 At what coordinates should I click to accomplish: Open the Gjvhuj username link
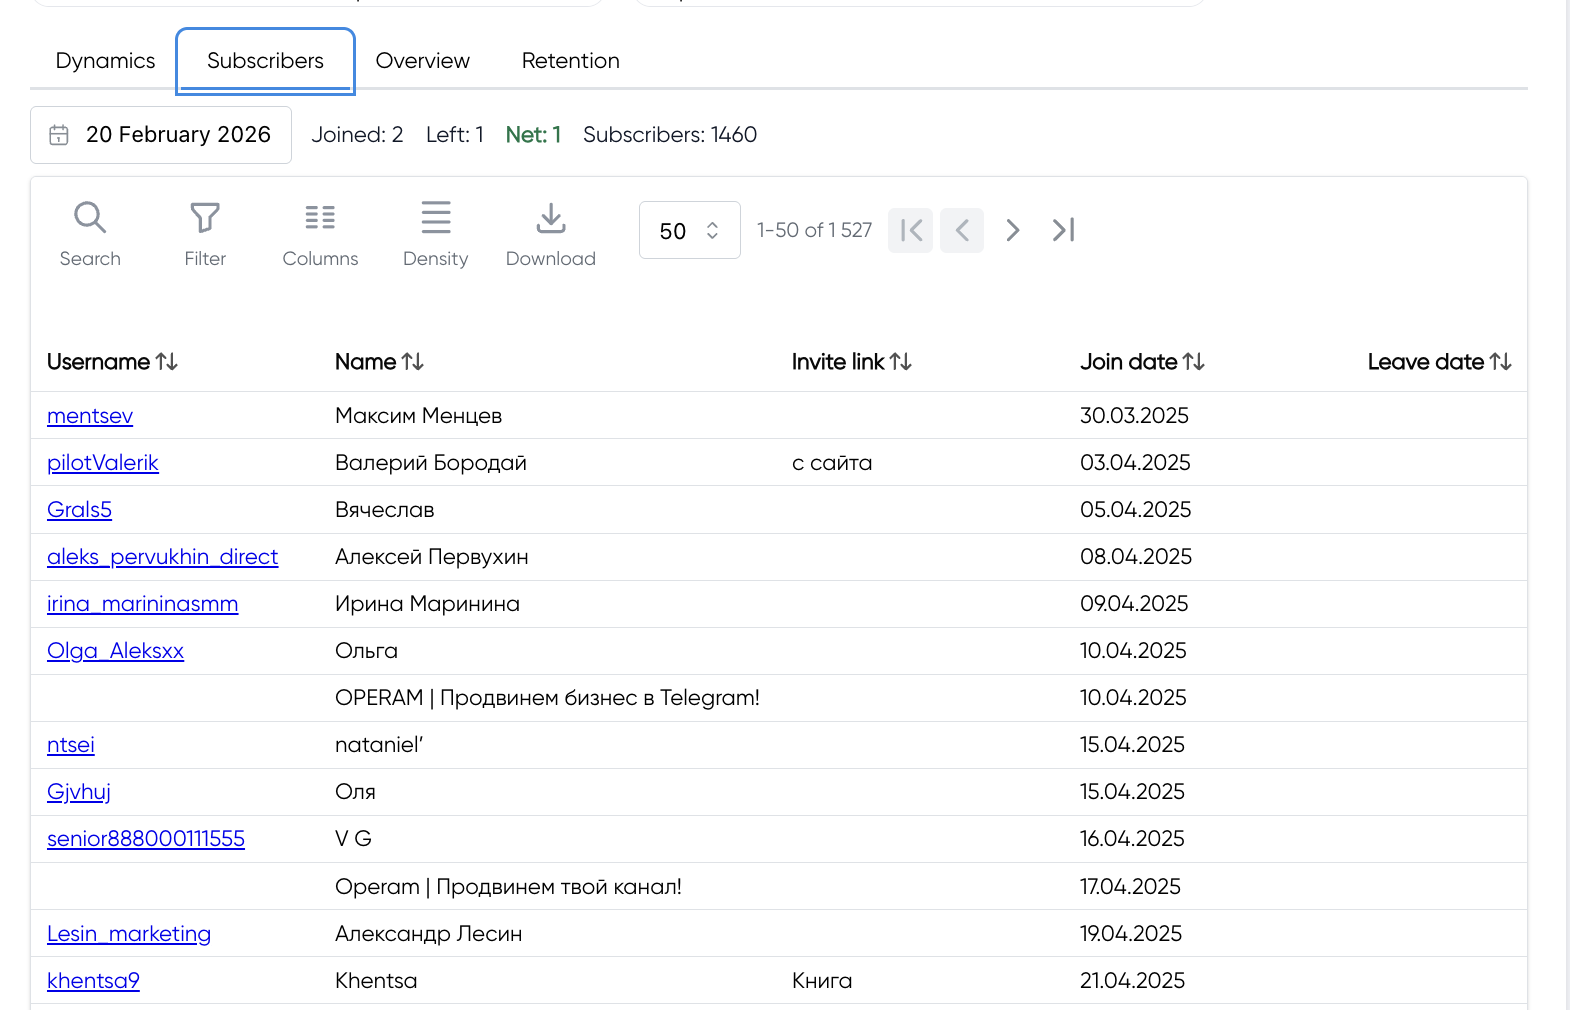[x=79, y=792]
